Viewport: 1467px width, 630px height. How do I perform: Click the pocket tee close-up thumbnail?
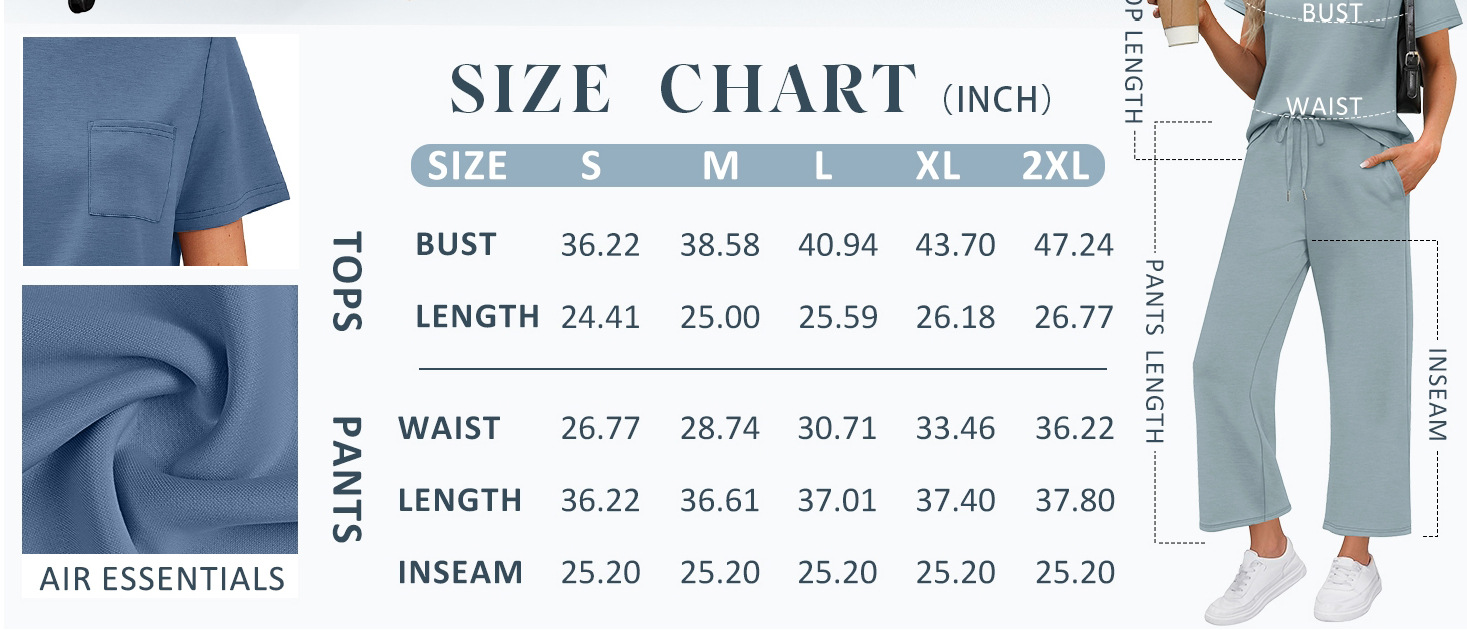pyautogui.click(x=160, y=151)
